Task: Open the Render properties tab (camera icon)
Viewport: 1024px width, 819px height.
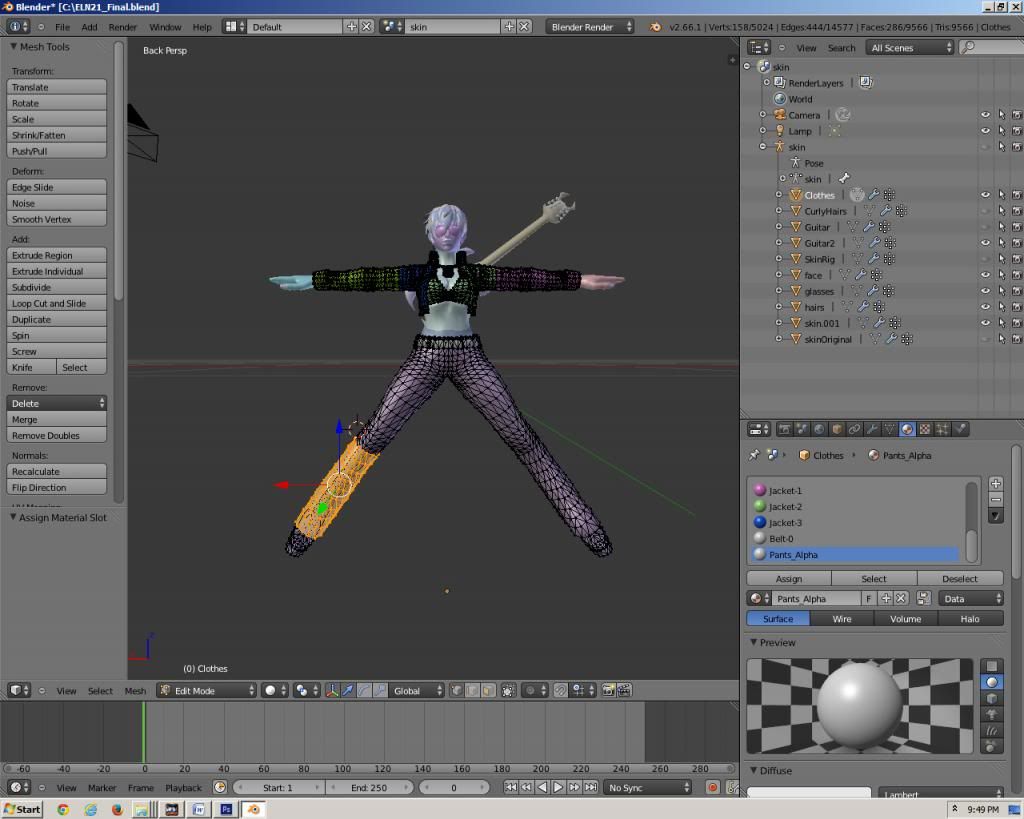Action: point(785,429)
